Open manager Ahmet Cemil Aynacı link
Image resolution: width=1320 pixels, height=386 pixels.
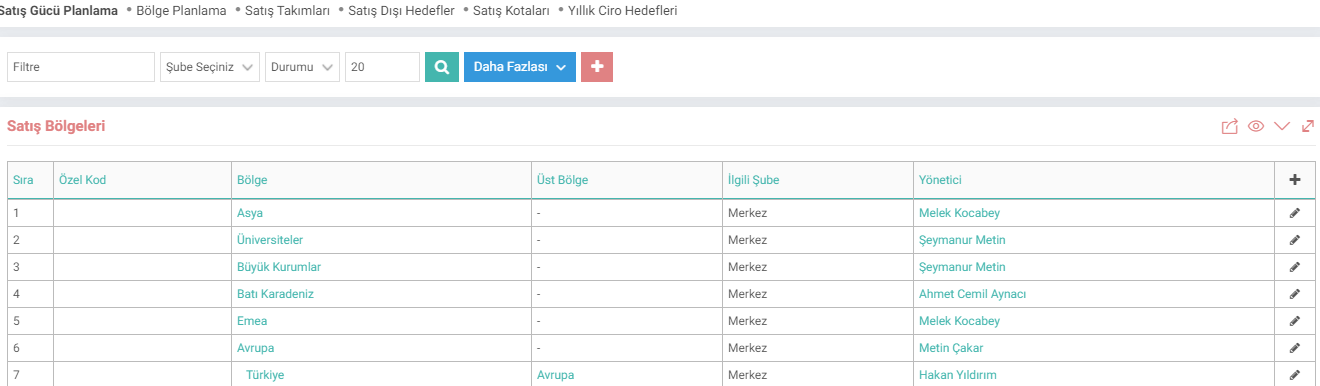pos(973,294)
